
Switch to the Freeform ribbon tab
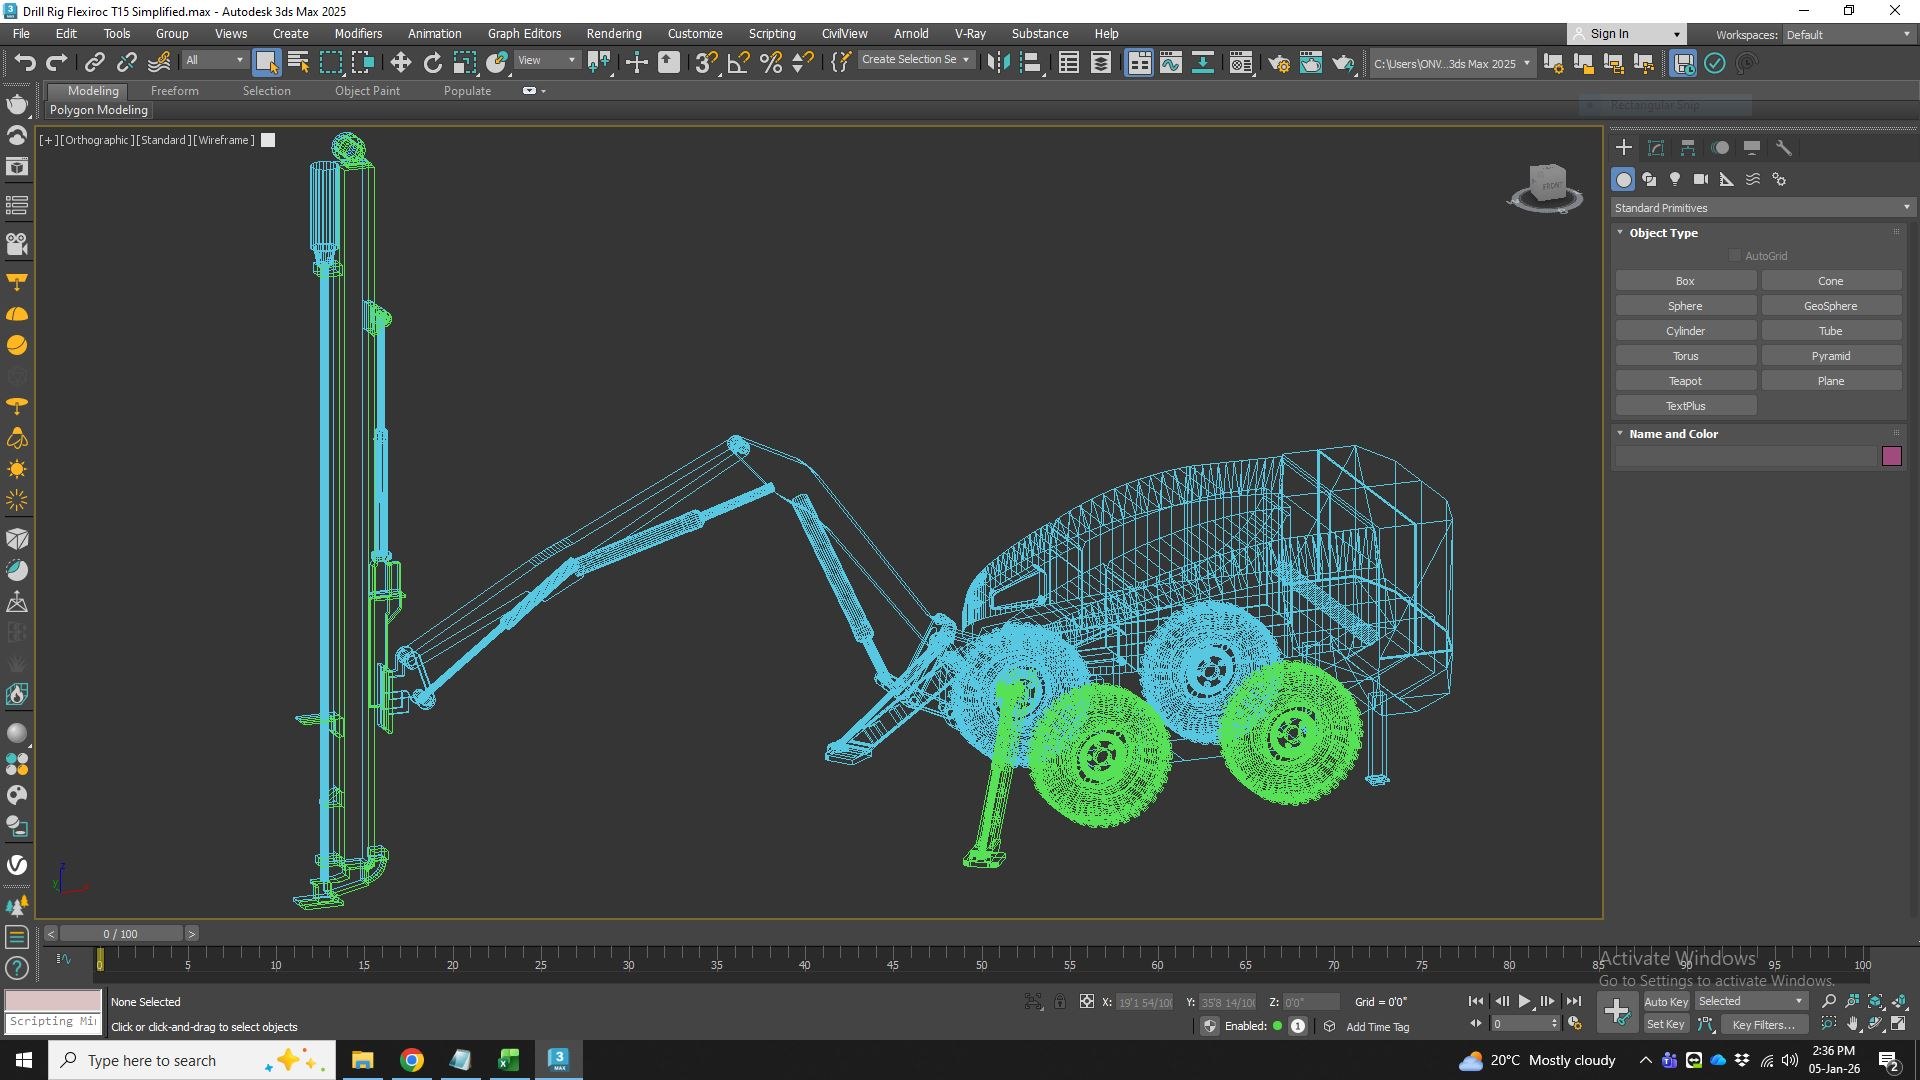click(175, 91)
